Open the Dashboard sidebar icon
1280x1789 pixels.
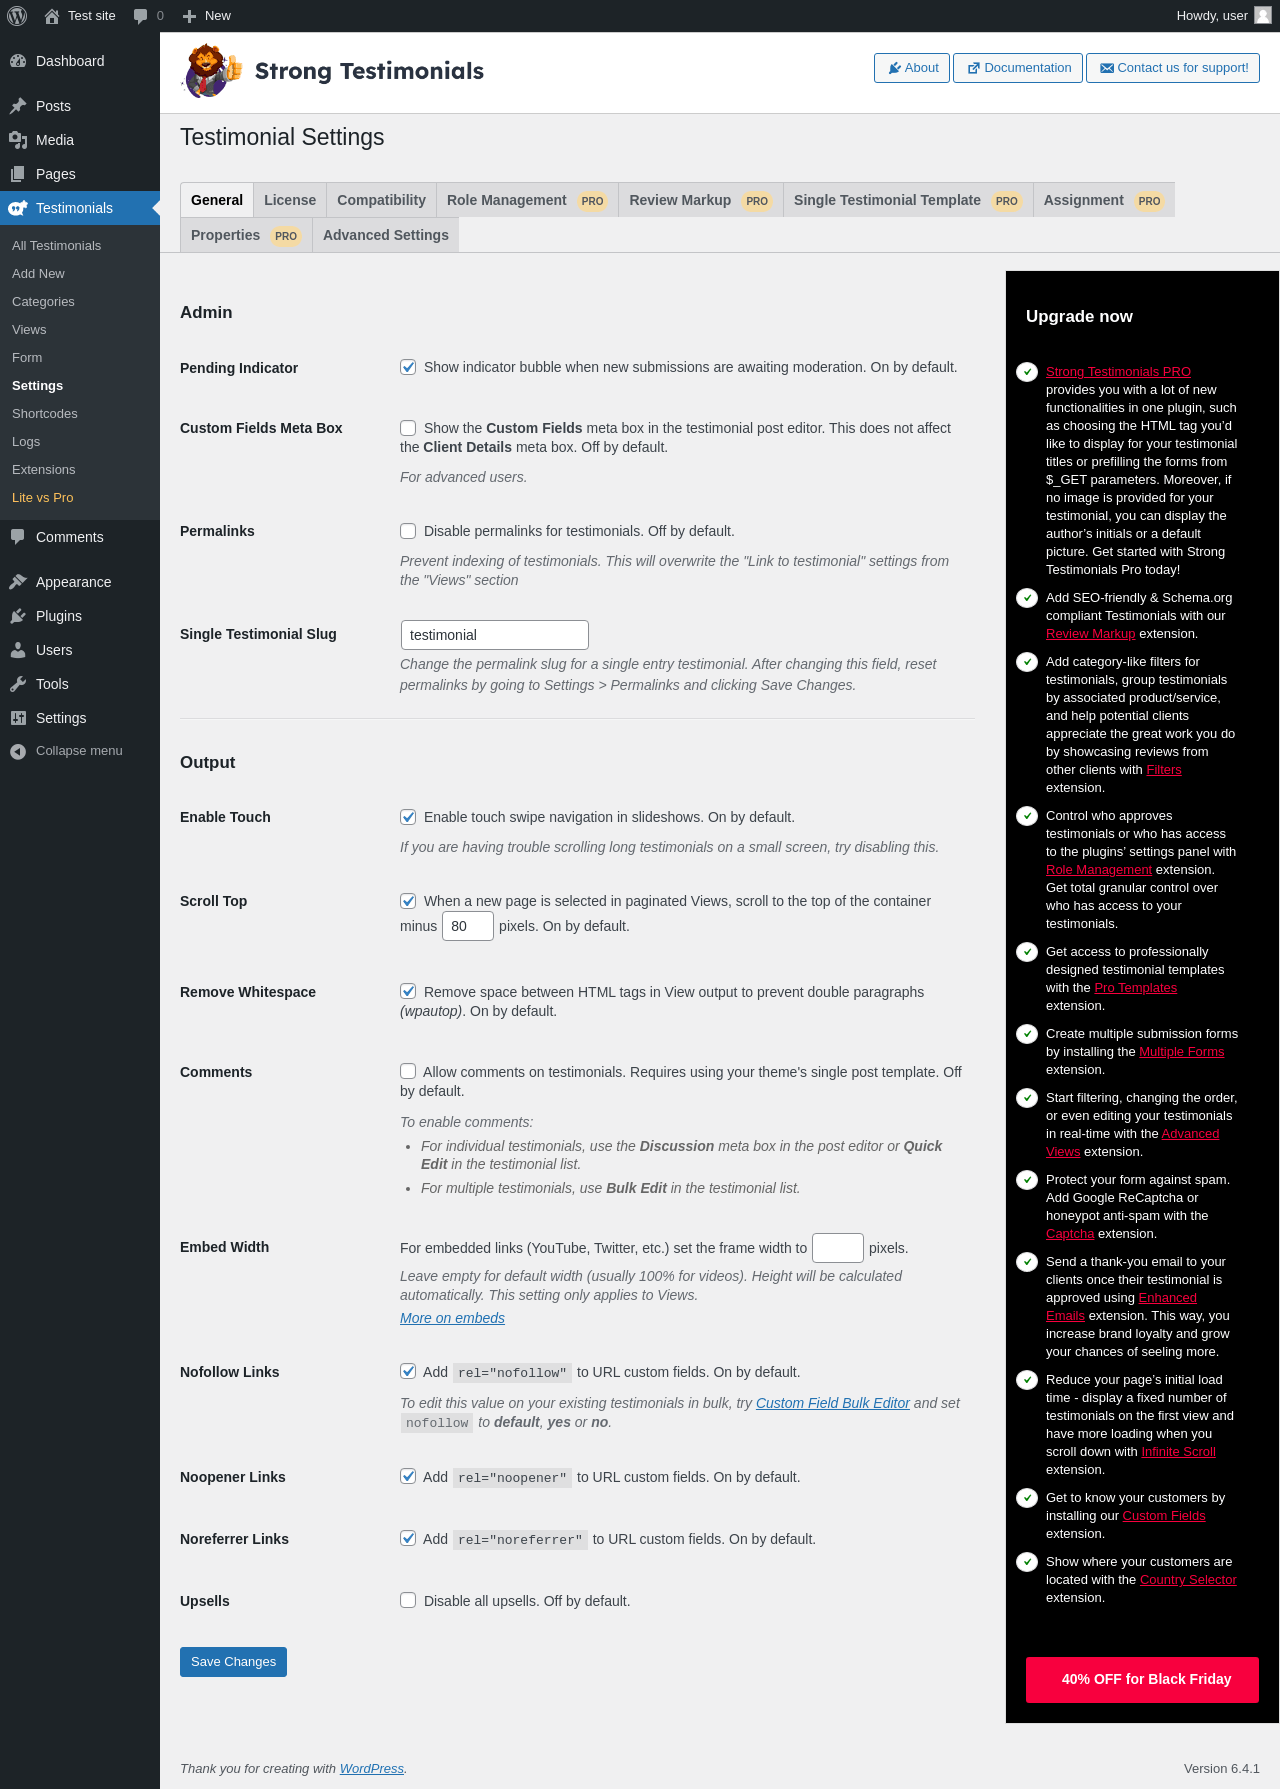(18, 61)
